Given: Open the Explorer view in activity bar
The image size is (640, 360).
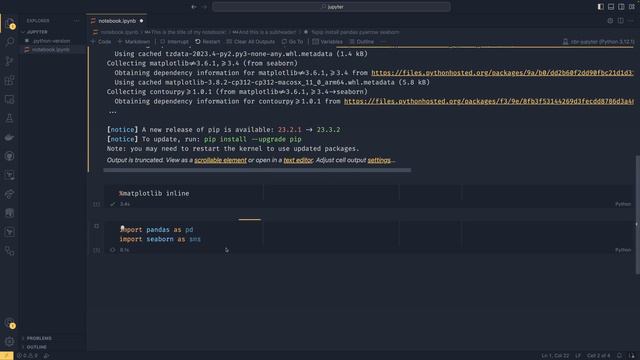Looking at the screenshot, I should click(x=9, y=22).
